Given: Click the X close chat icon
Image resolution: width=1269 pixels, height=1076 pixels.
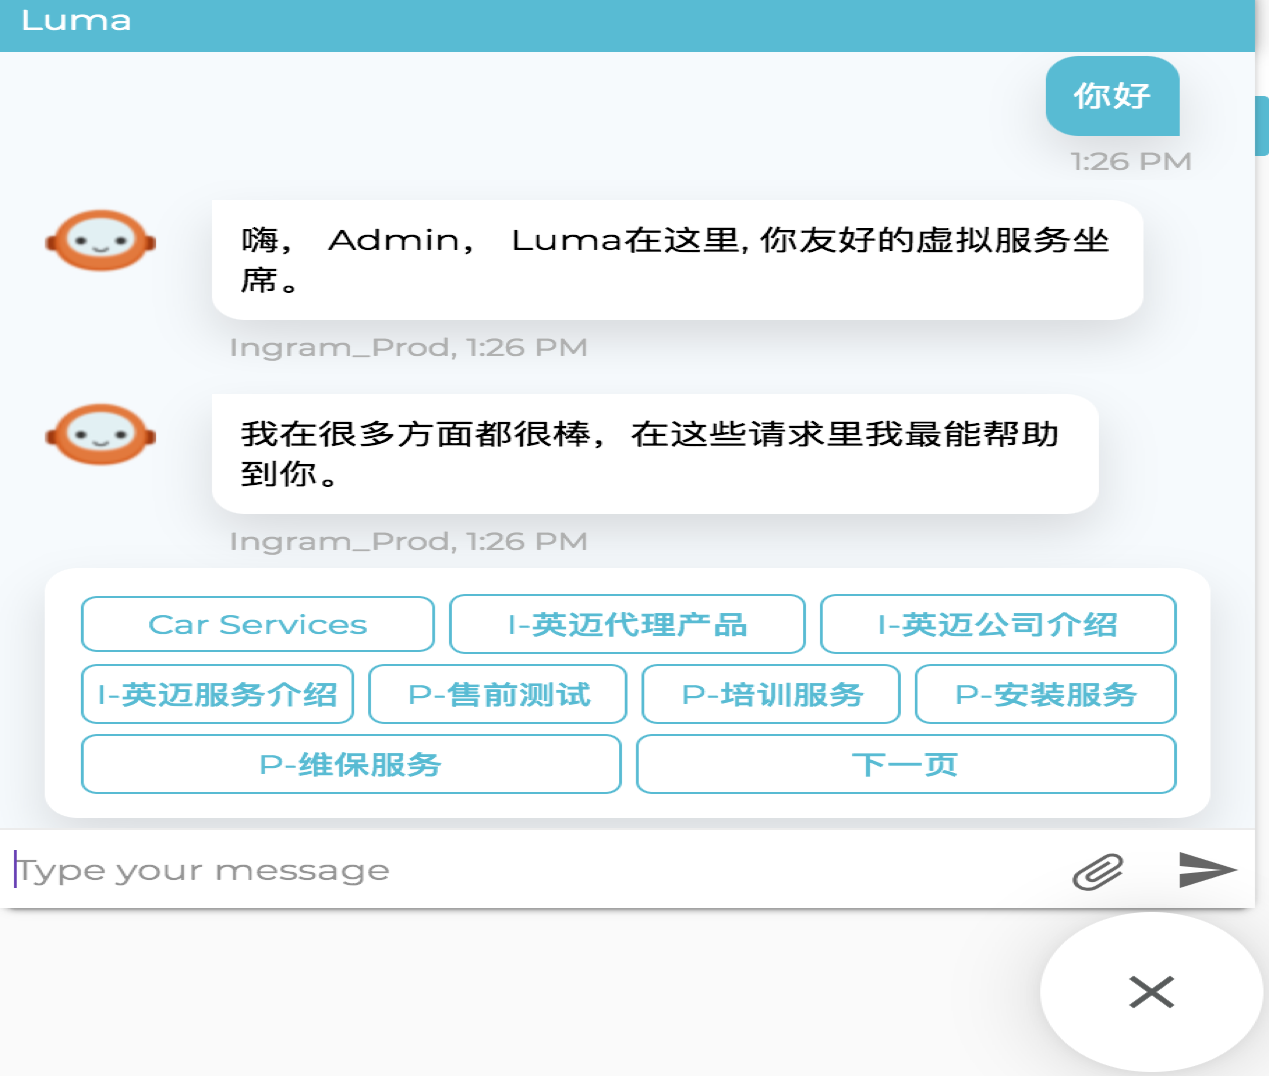Looking at the screenshot, I should pos(1151,992).
